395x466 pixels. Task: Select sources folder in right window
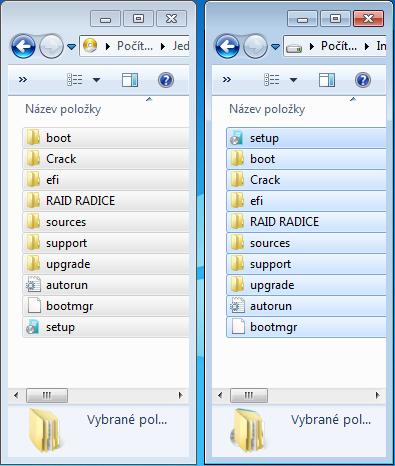tap(306, 243)
